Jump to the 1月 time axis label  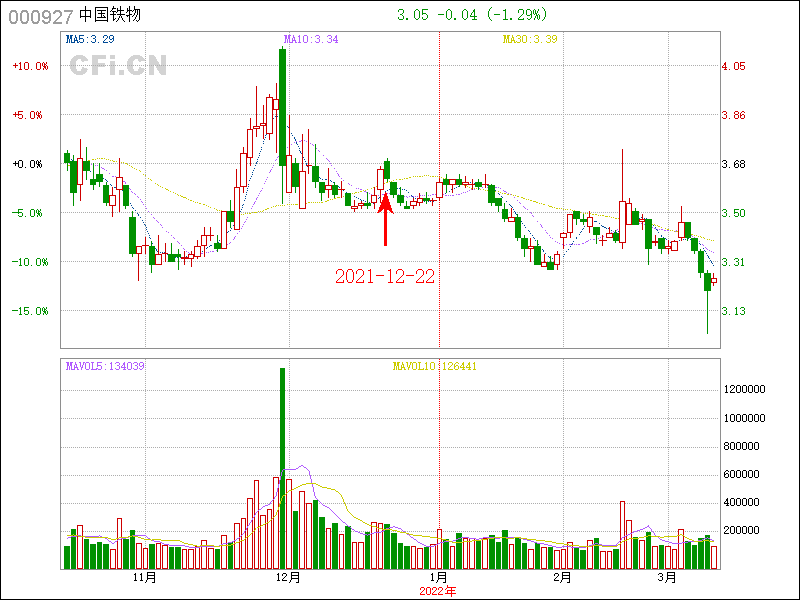pyautogui.click(x=438, y=578)
